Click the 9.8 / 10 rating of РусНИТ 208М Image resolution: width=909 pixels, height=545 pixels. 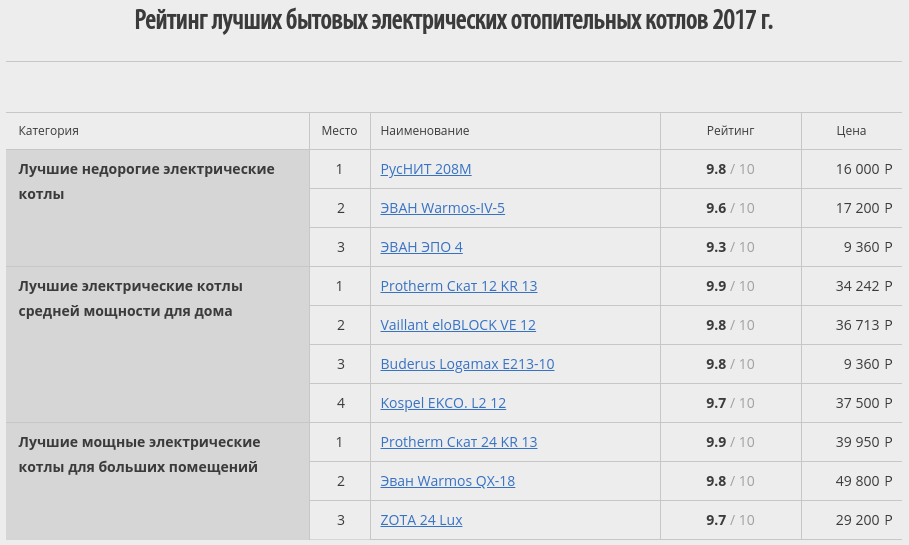point(730,169)
